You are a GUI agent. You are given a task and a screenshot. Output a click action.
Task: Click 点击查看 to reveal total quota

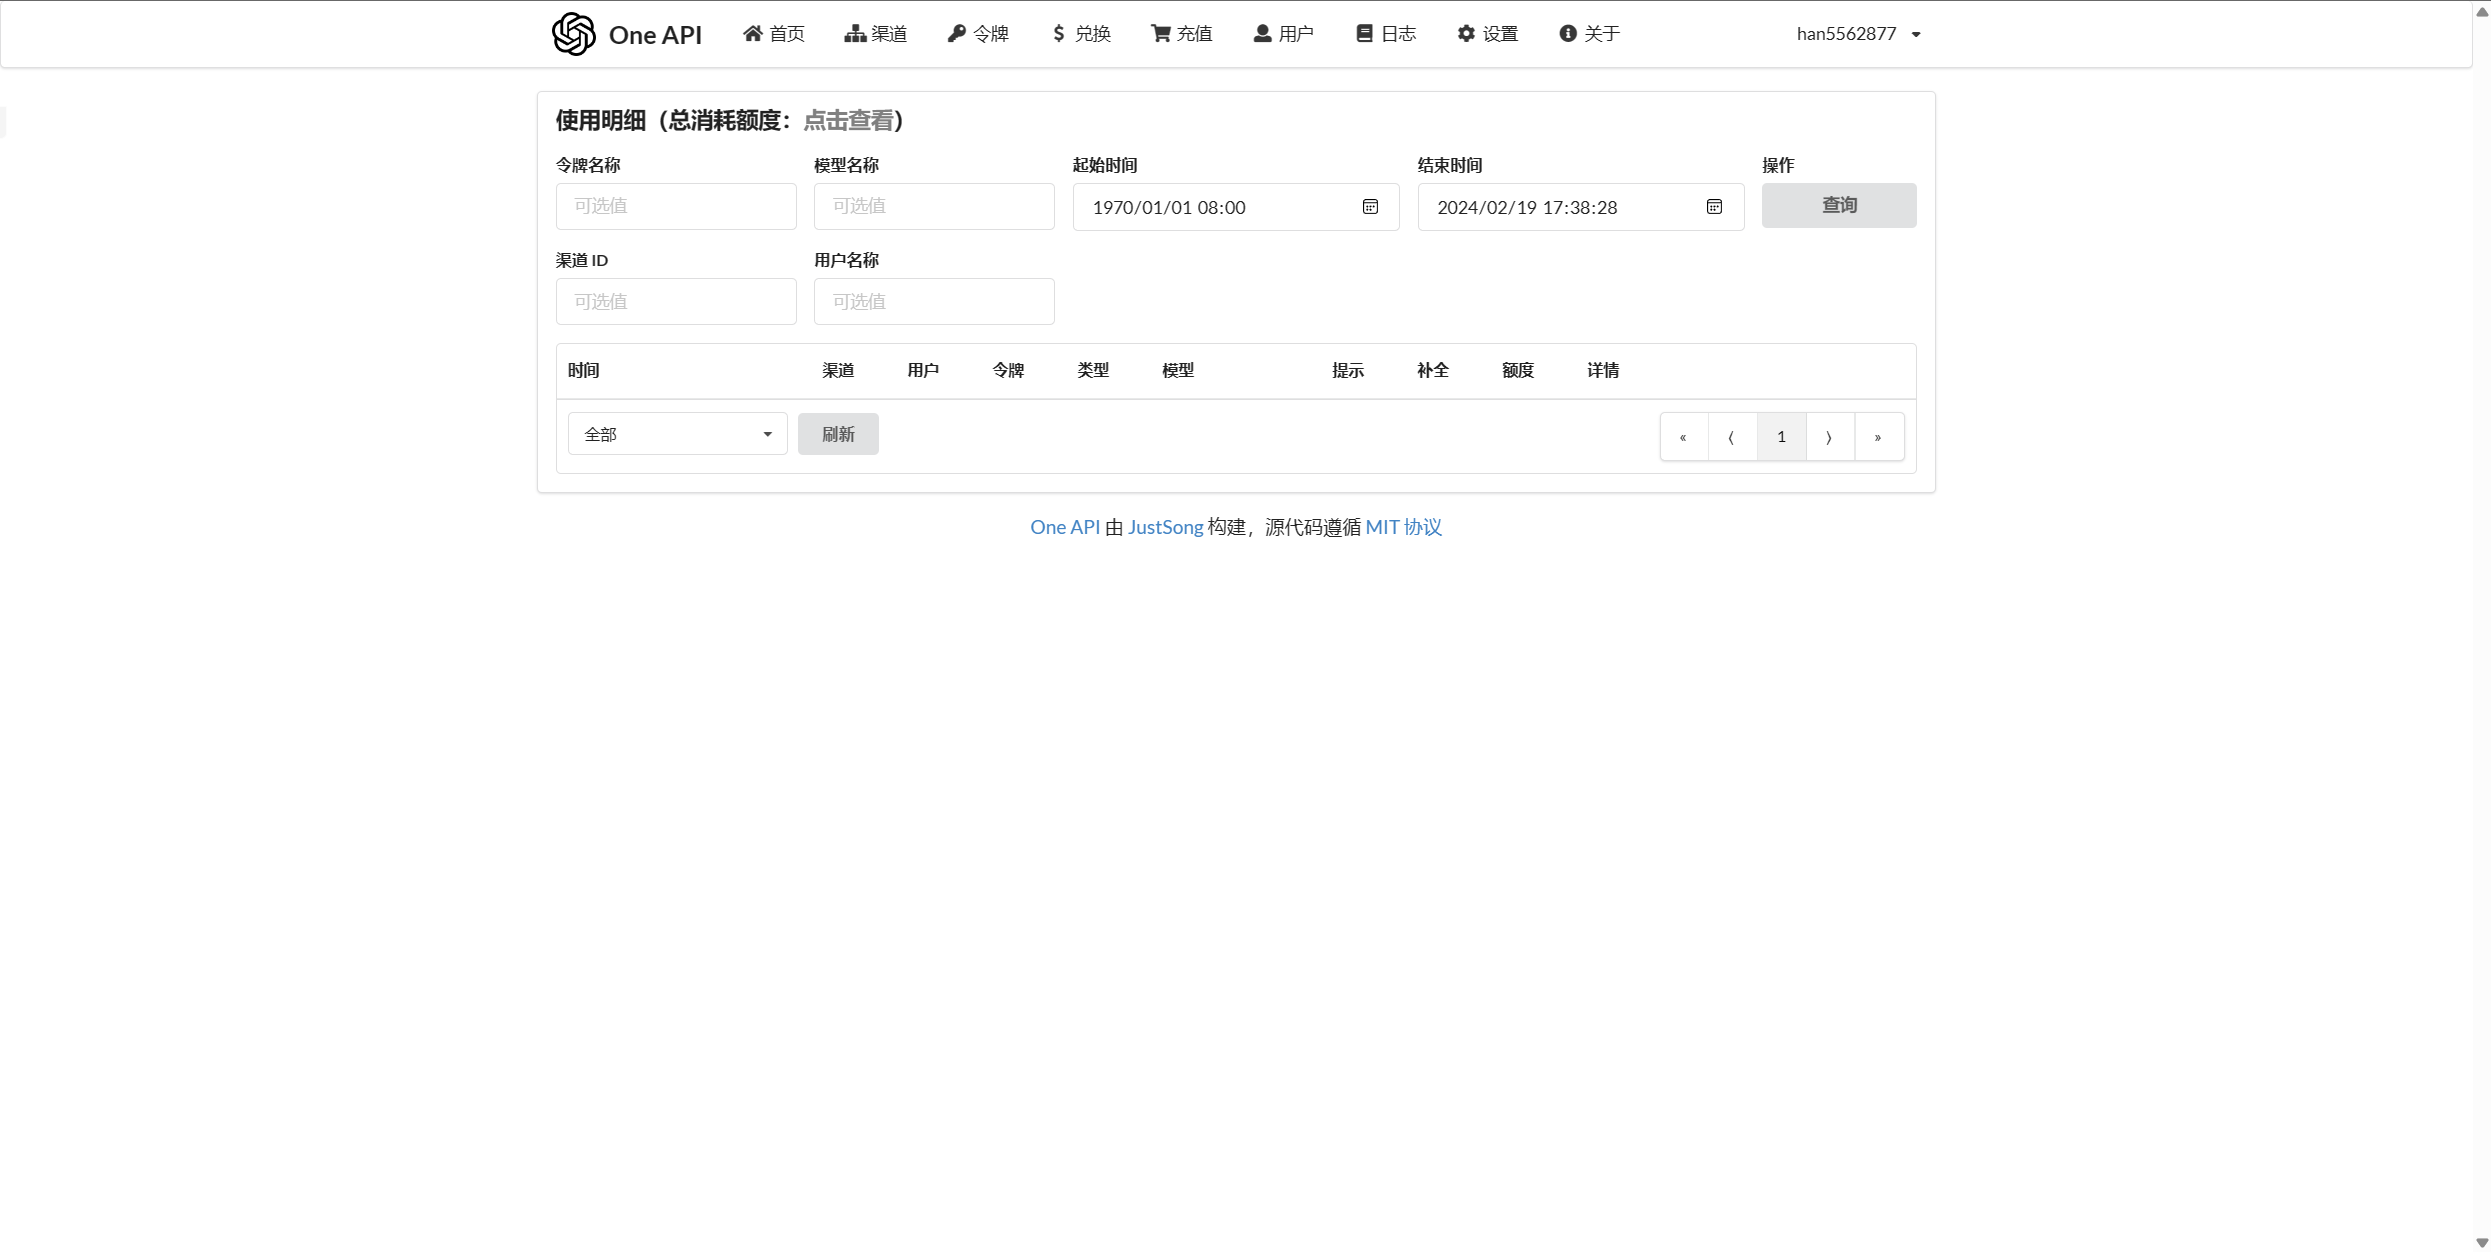click(848, 121)
